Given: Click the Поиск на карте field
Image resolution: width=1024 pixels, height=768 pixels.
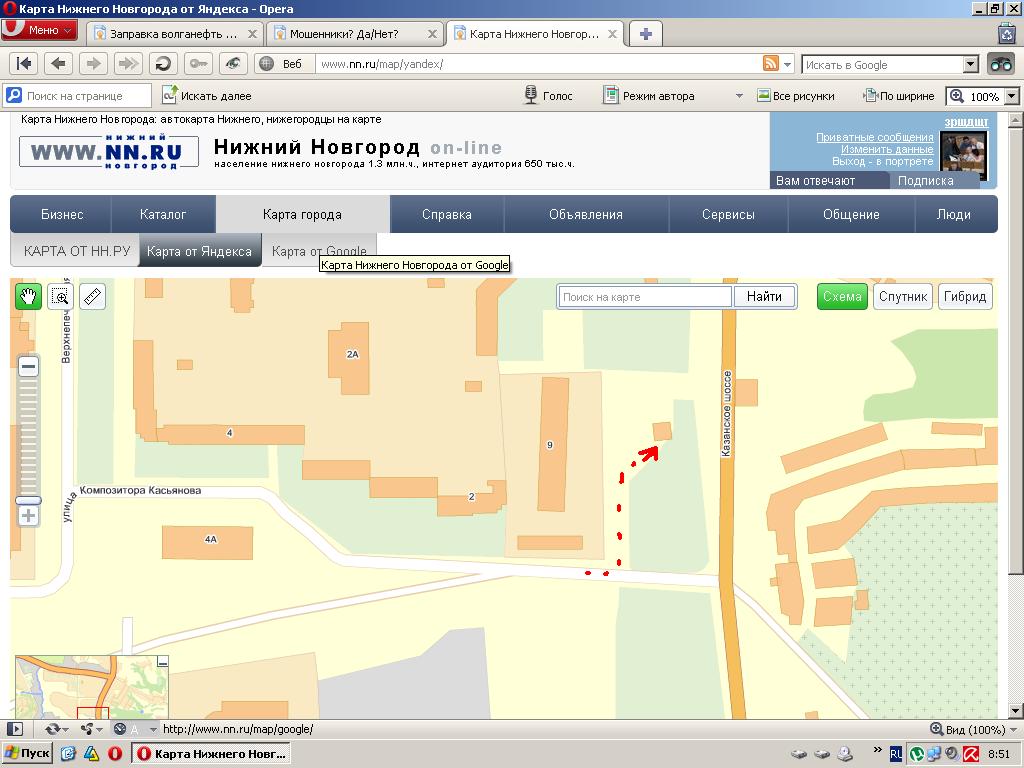Looking at the screenshot, I should (645, 297).
